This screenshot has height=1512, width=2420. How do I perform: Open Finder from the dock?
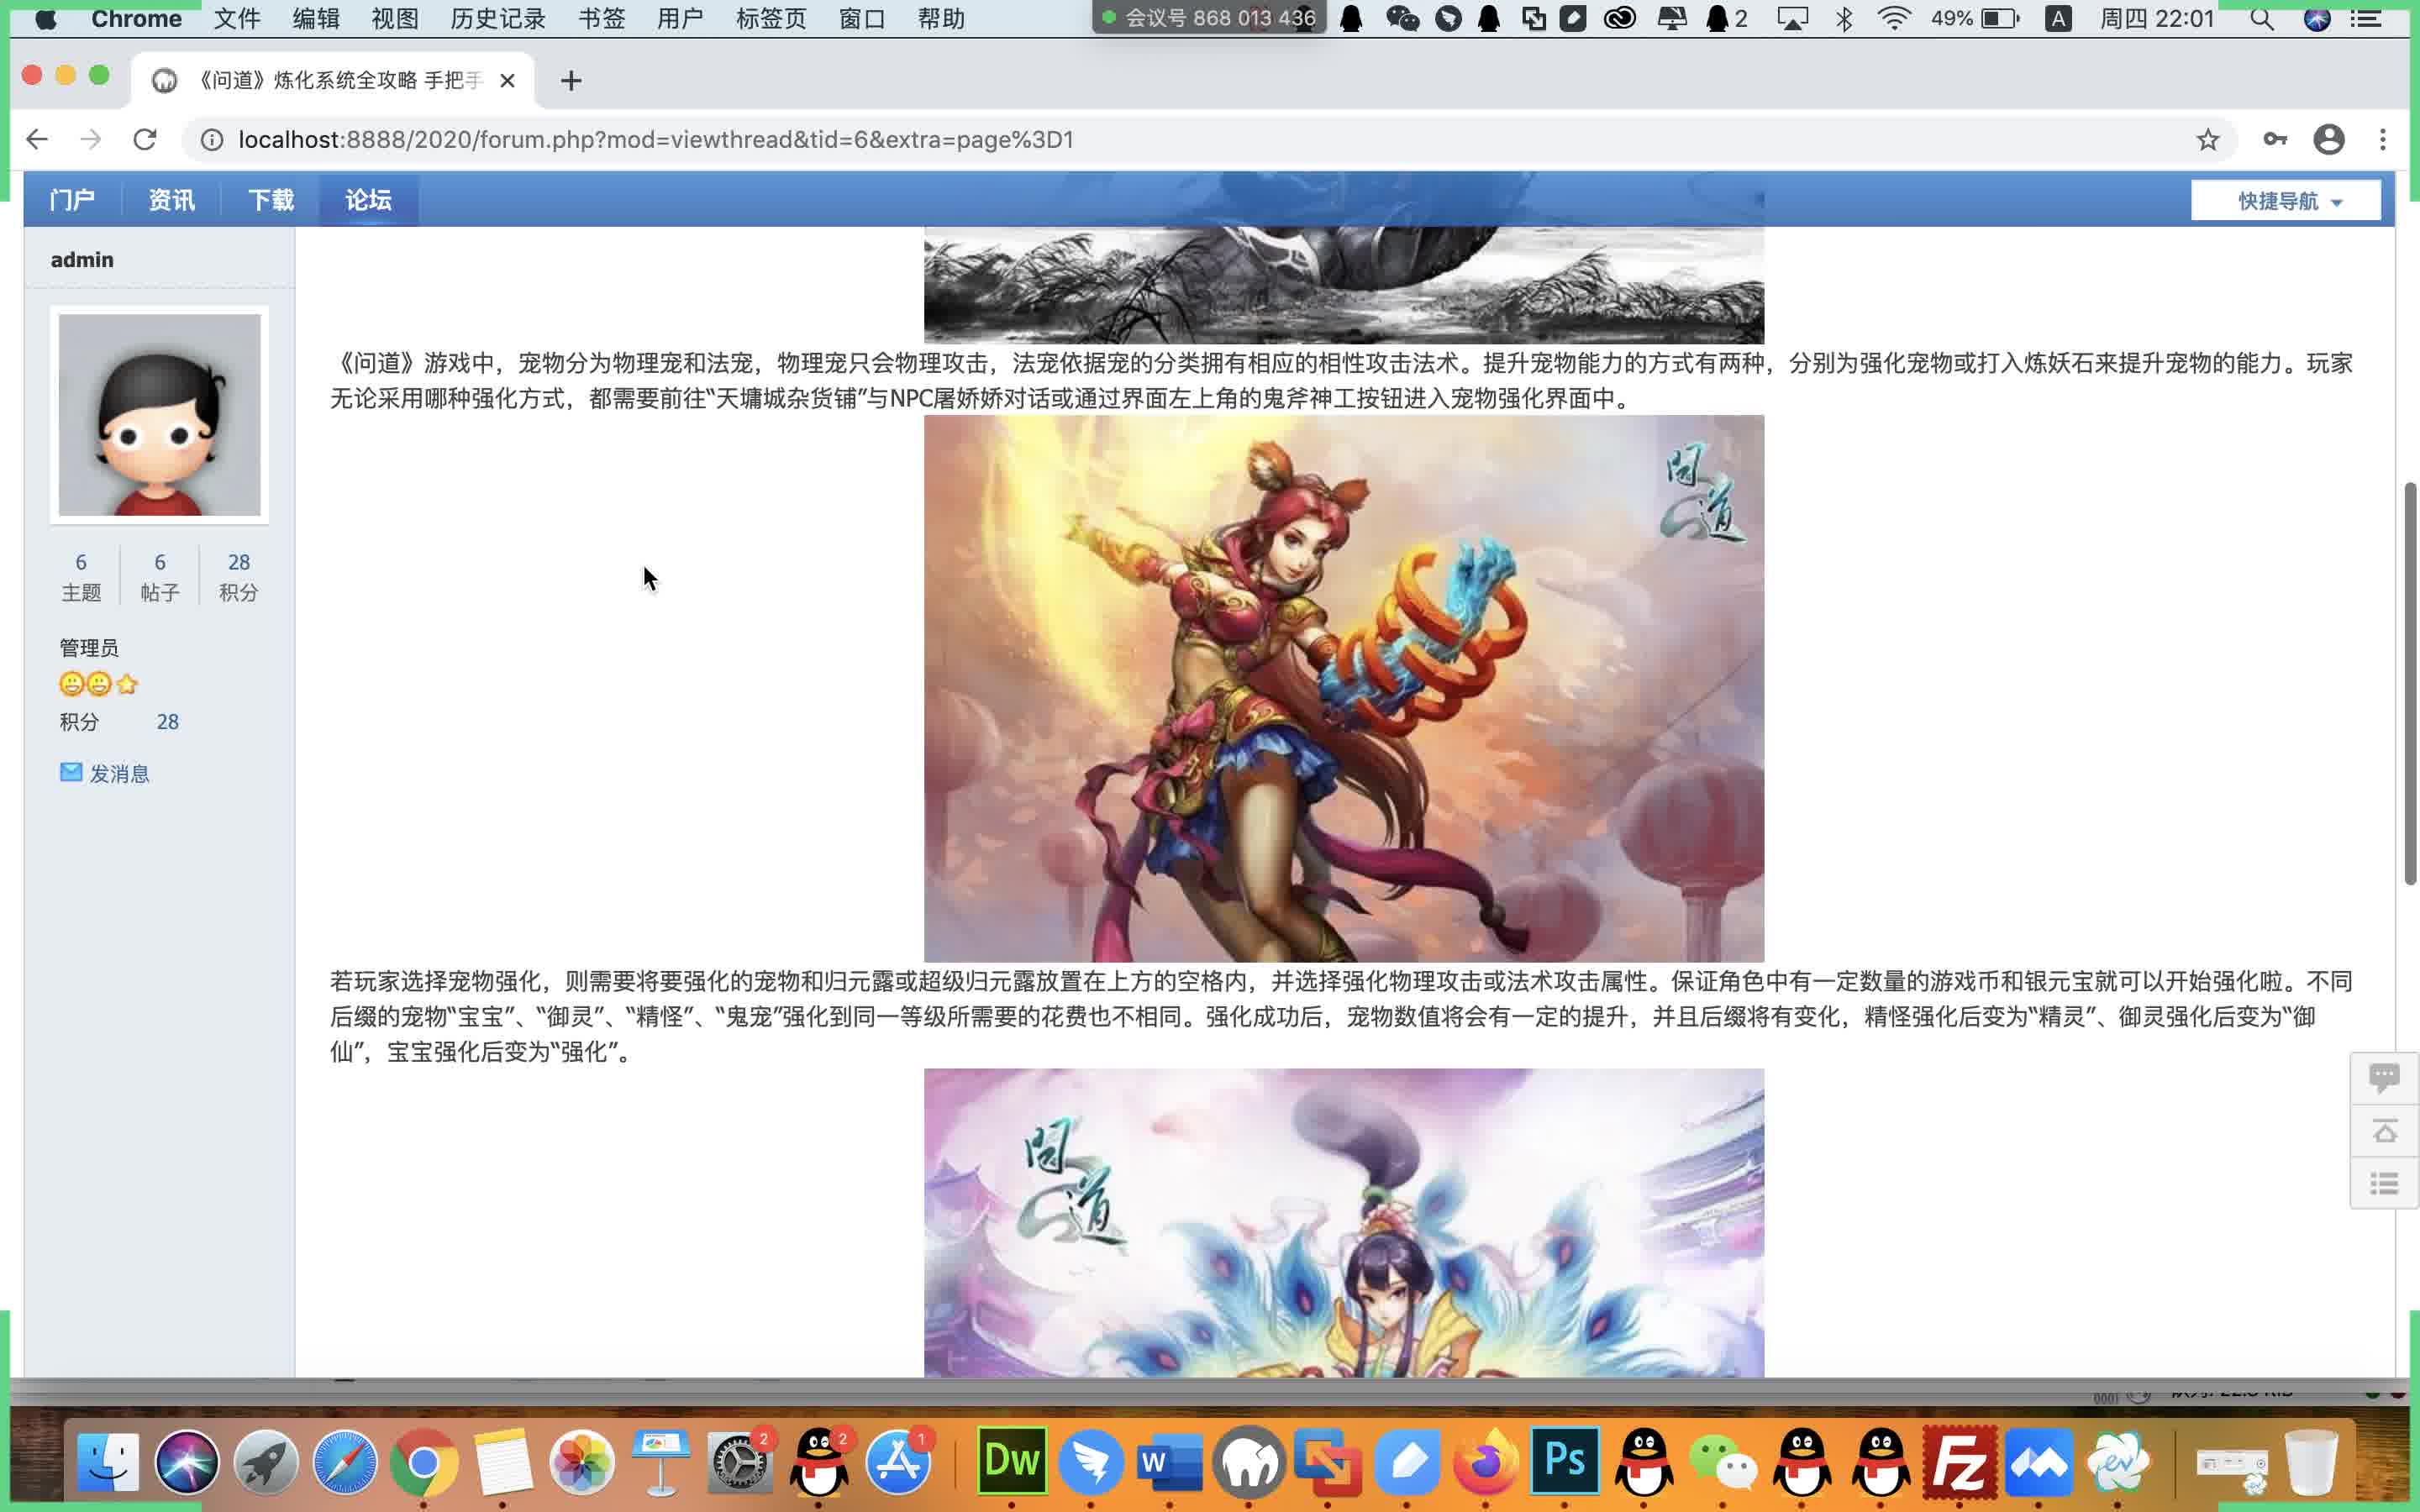point(108,1462)
